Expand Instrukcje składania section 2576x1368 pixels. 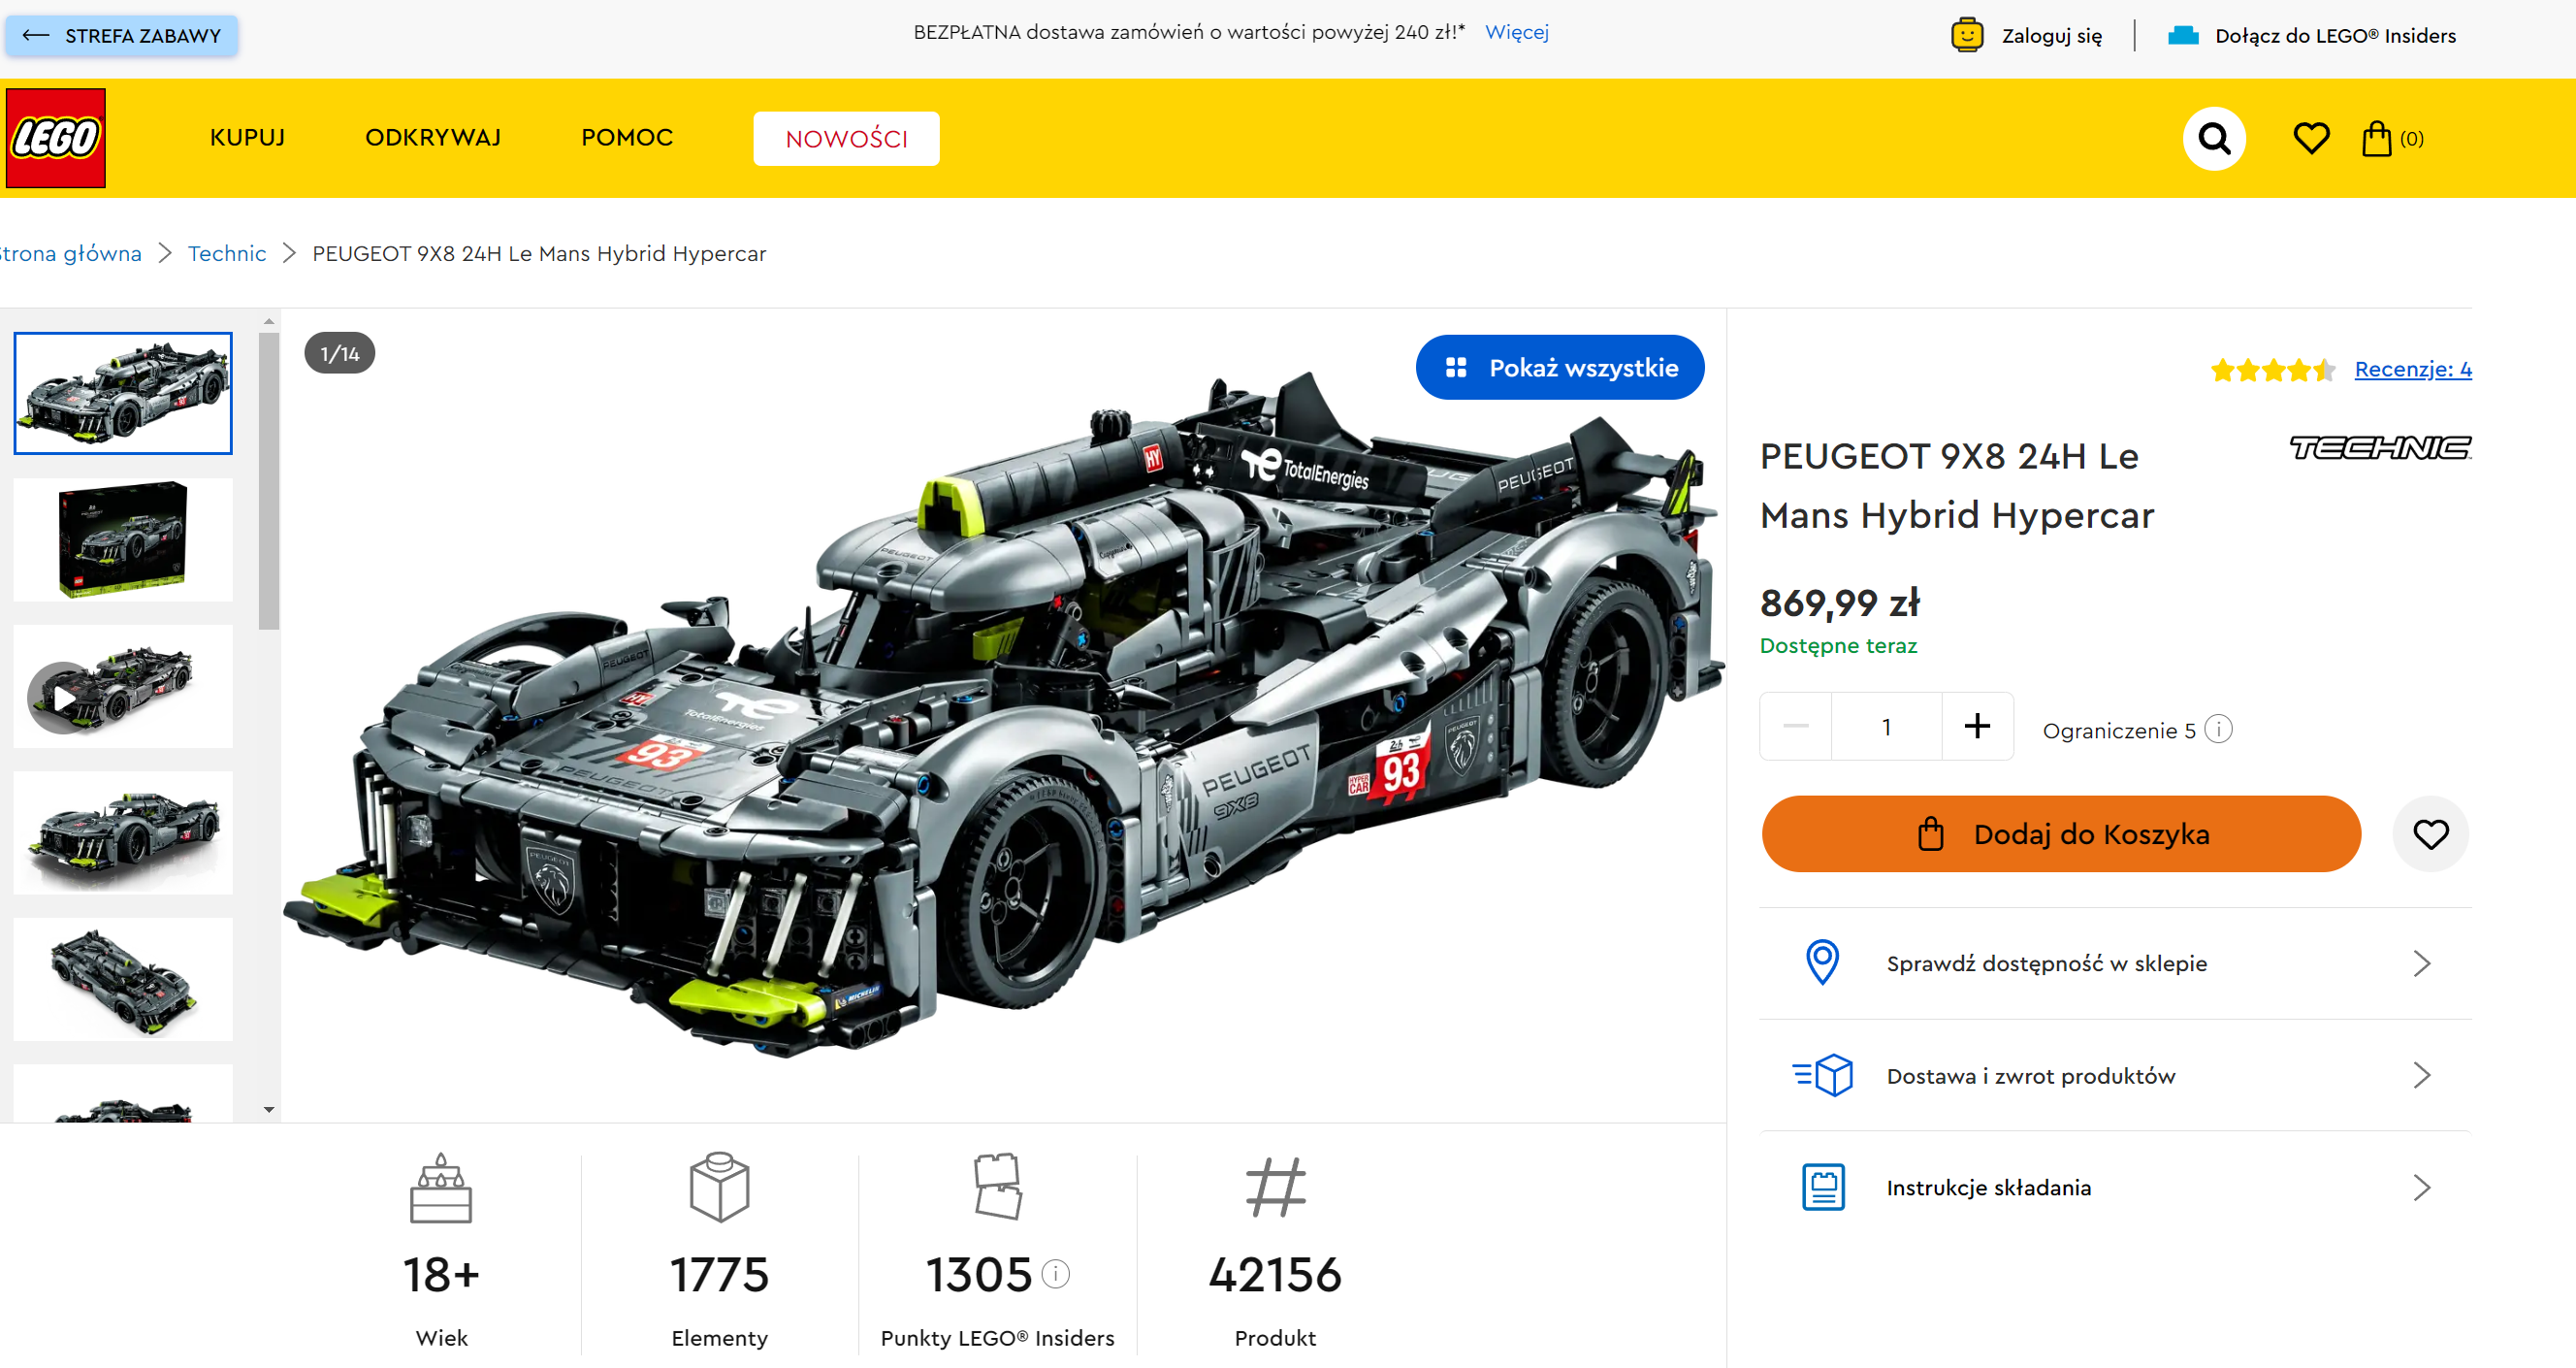coord(2115,1188)
